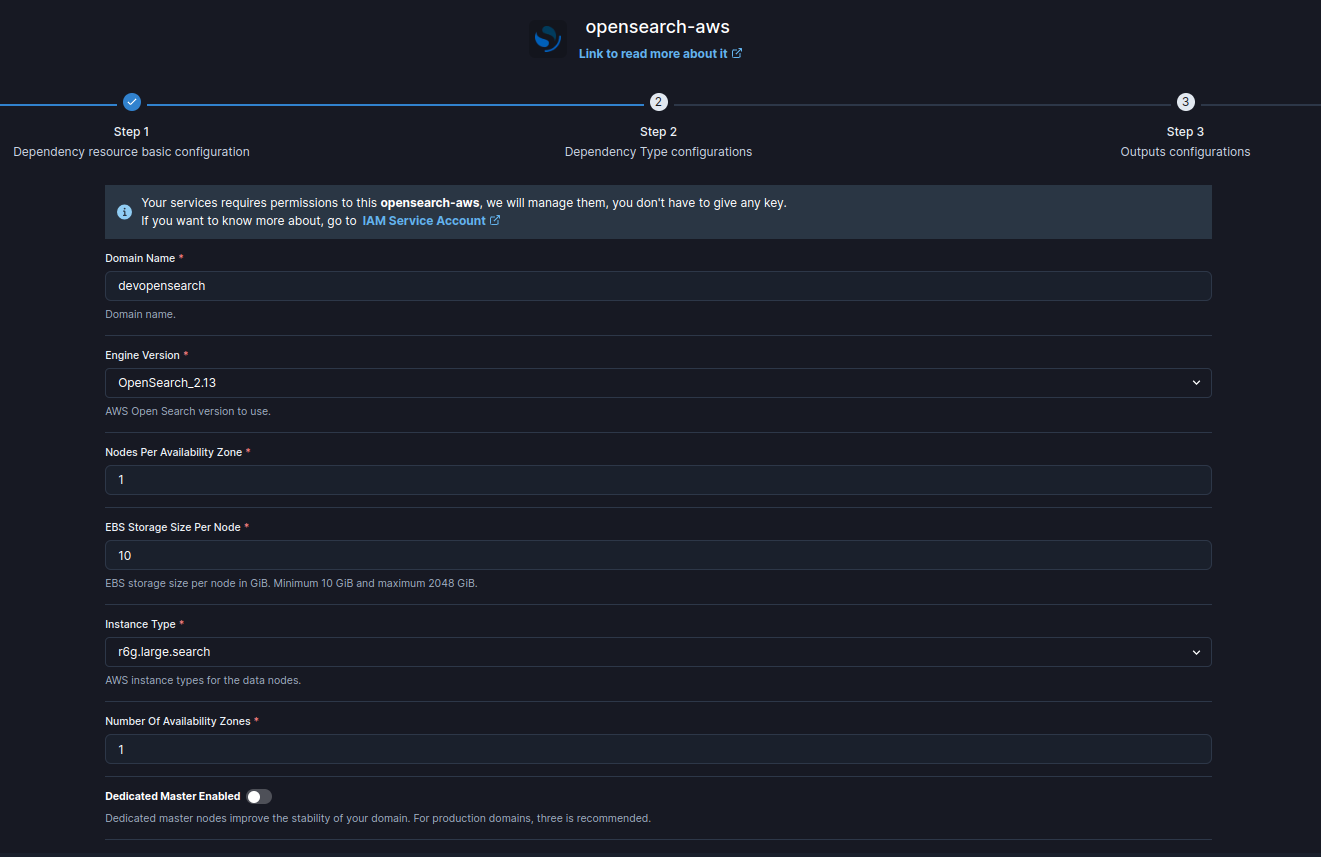Click the Nodes Per Availability Zone field
This screenshot has height=857, width=1321.
[658, 480]
